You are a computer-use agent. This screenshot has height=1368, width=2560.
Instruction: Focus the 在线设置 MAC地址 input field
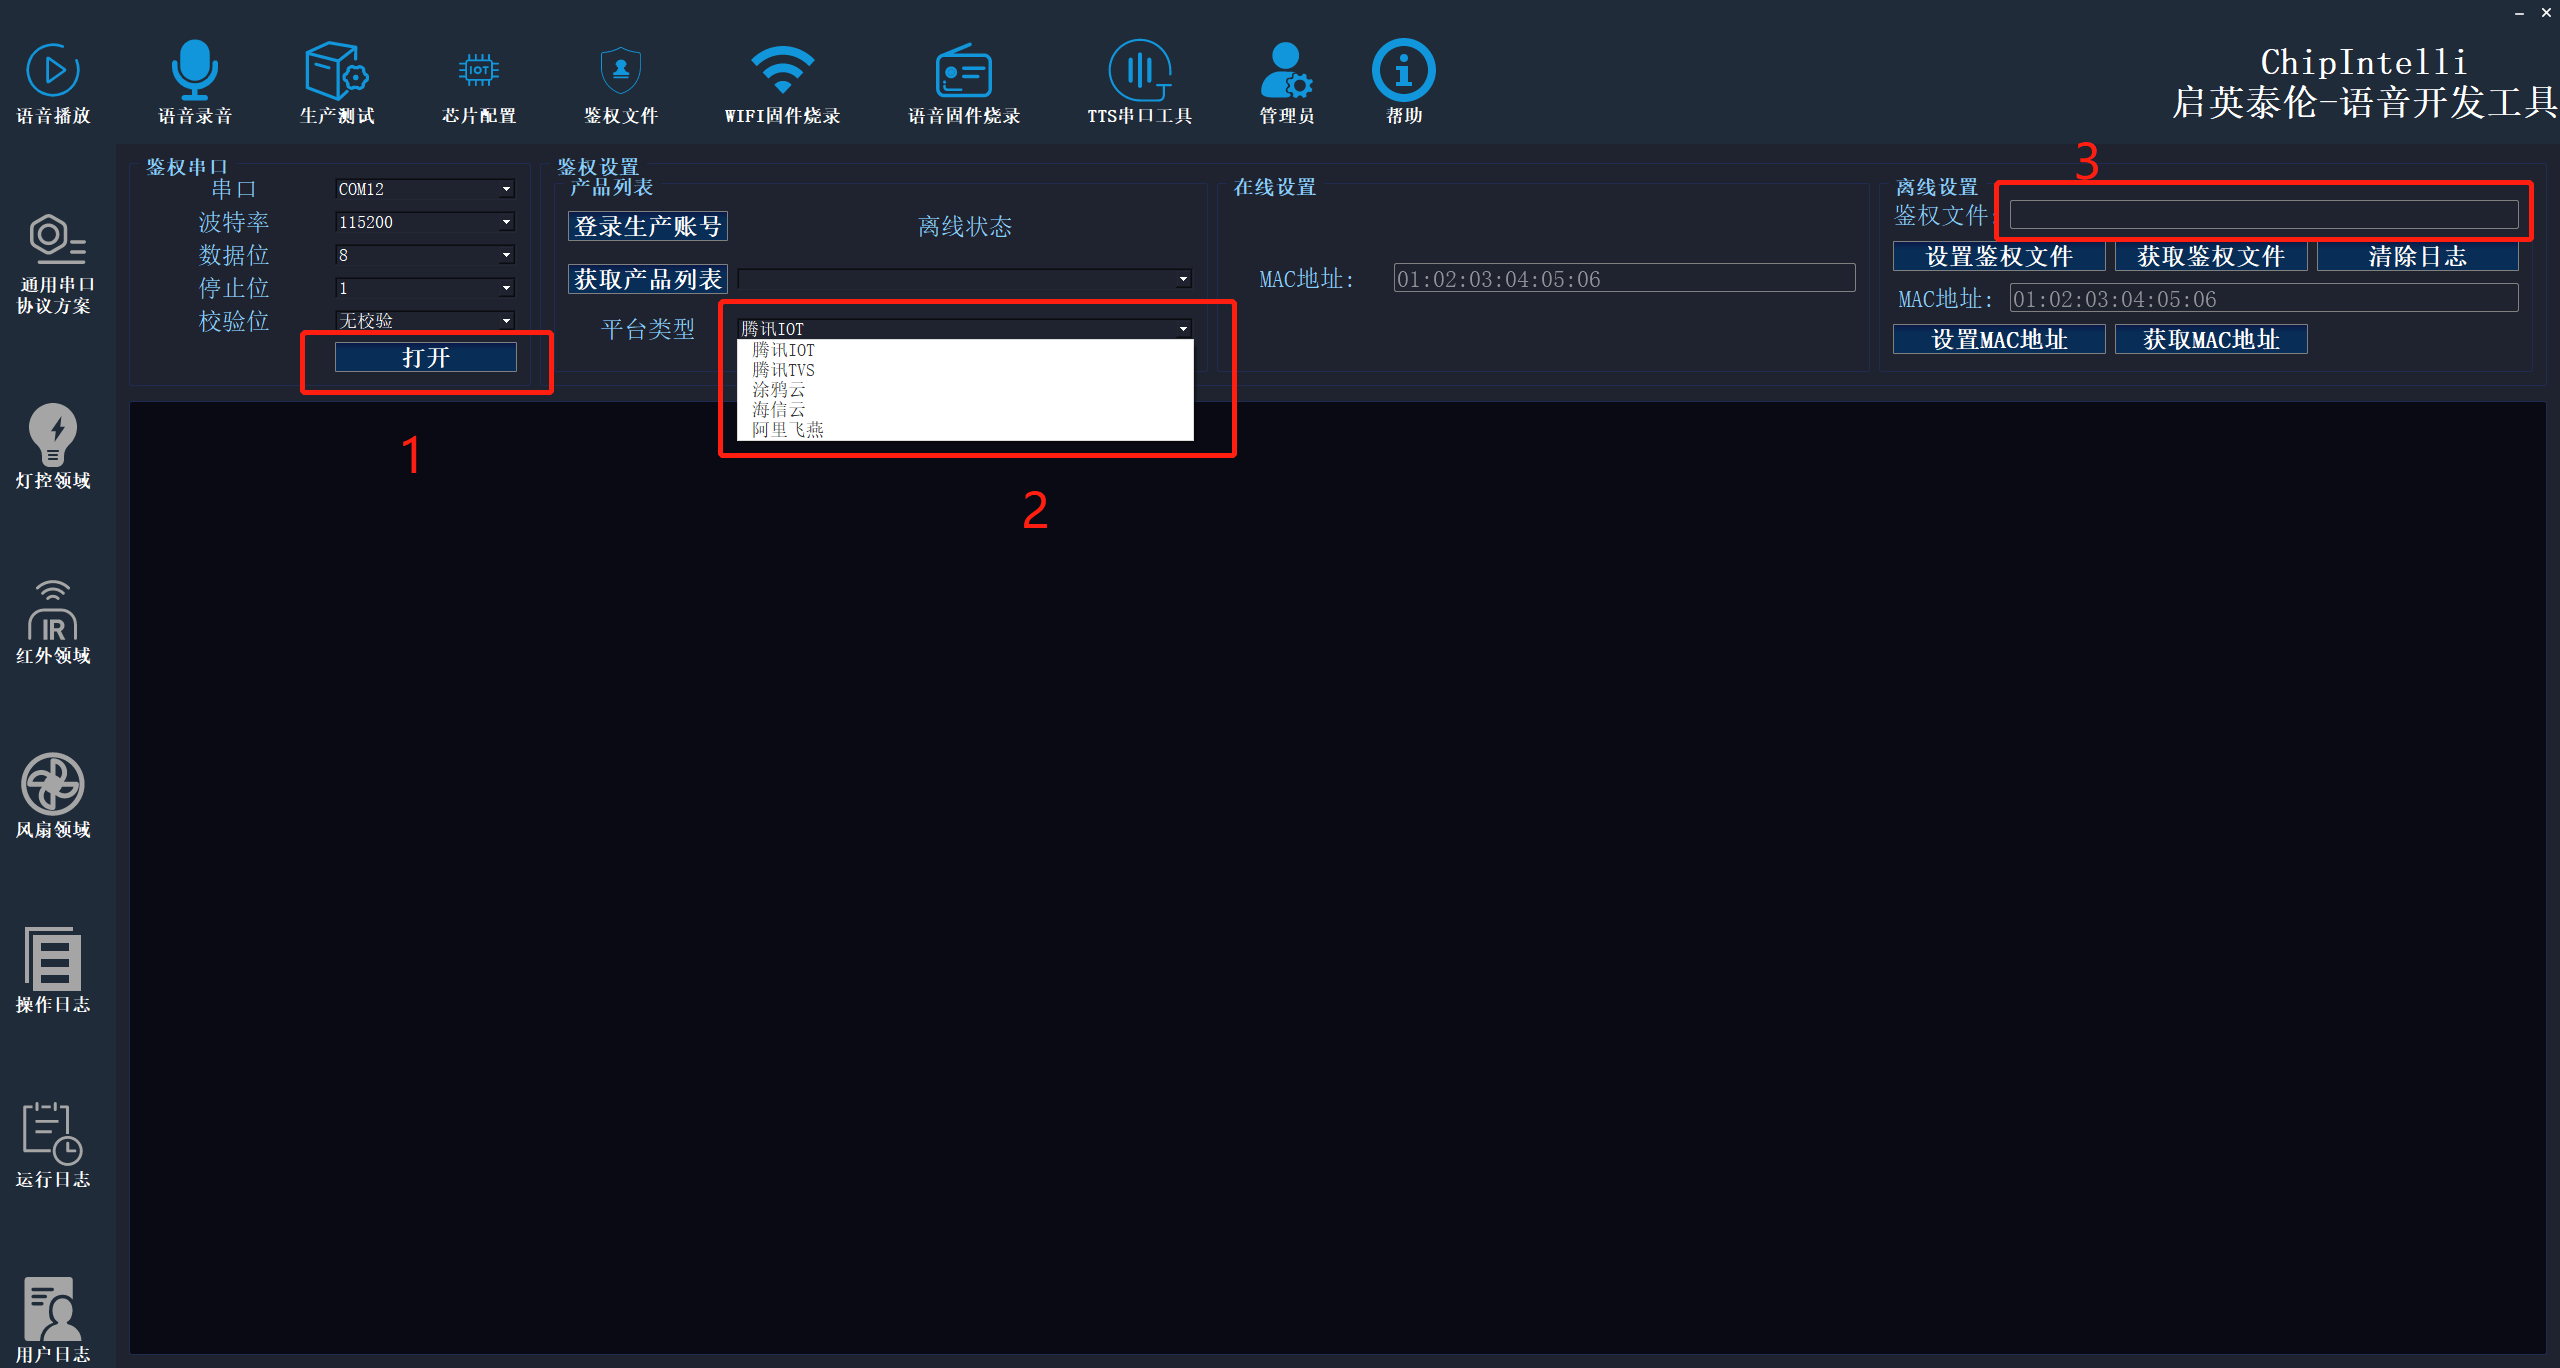coord(1624,278)
